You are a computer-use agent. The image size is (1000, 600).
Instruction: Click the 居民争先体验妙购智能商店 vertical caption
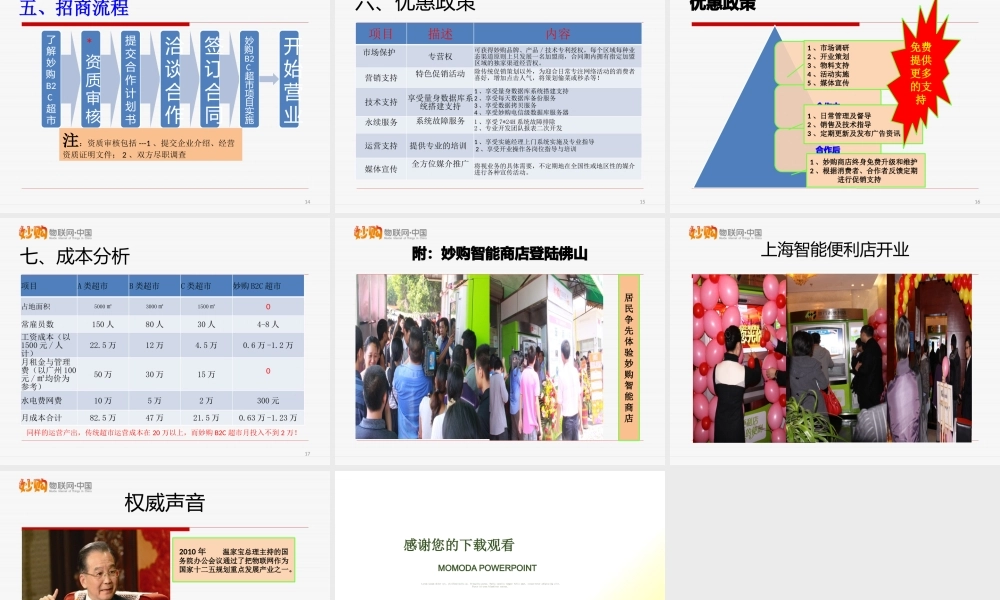(629, 358)
